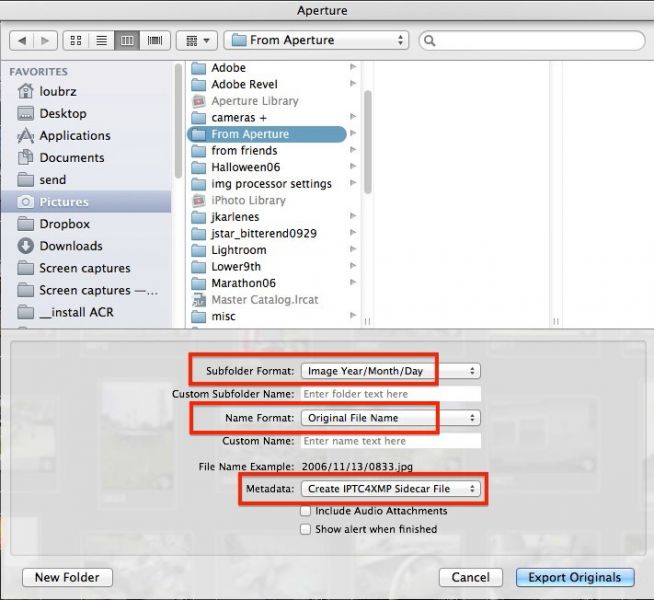This screenshot has width=654, height=600.
Task: Expand the Lightroom folder arrow
Action: (x=353, y=249)
